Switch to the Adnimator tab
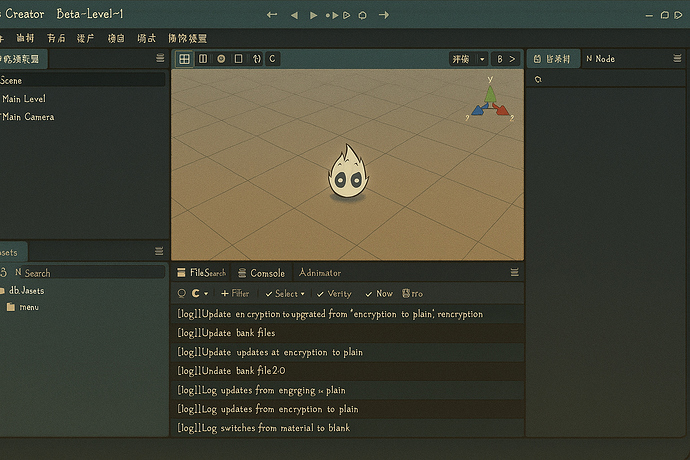Viewport: 690px width, 460px height. tap(320, 273)
